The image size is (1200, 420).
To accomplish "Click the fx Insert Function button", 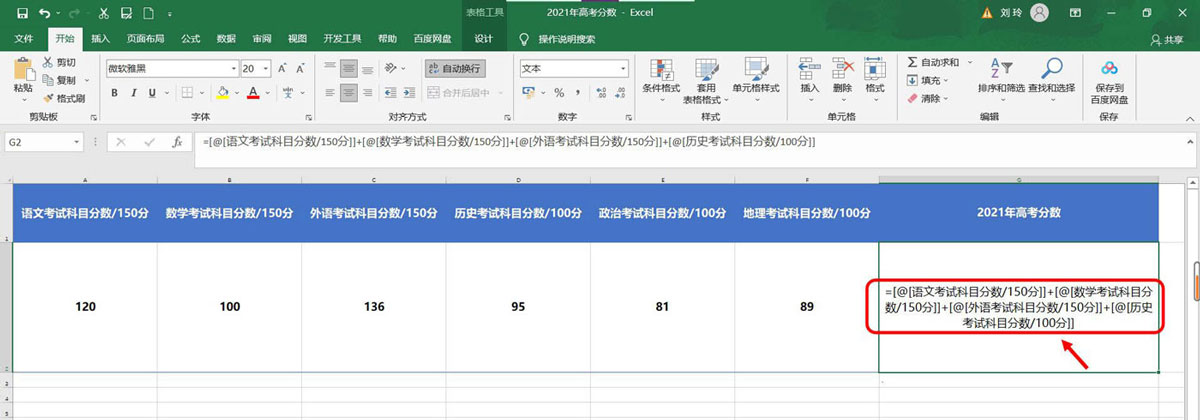I will [x=177, y=142].
